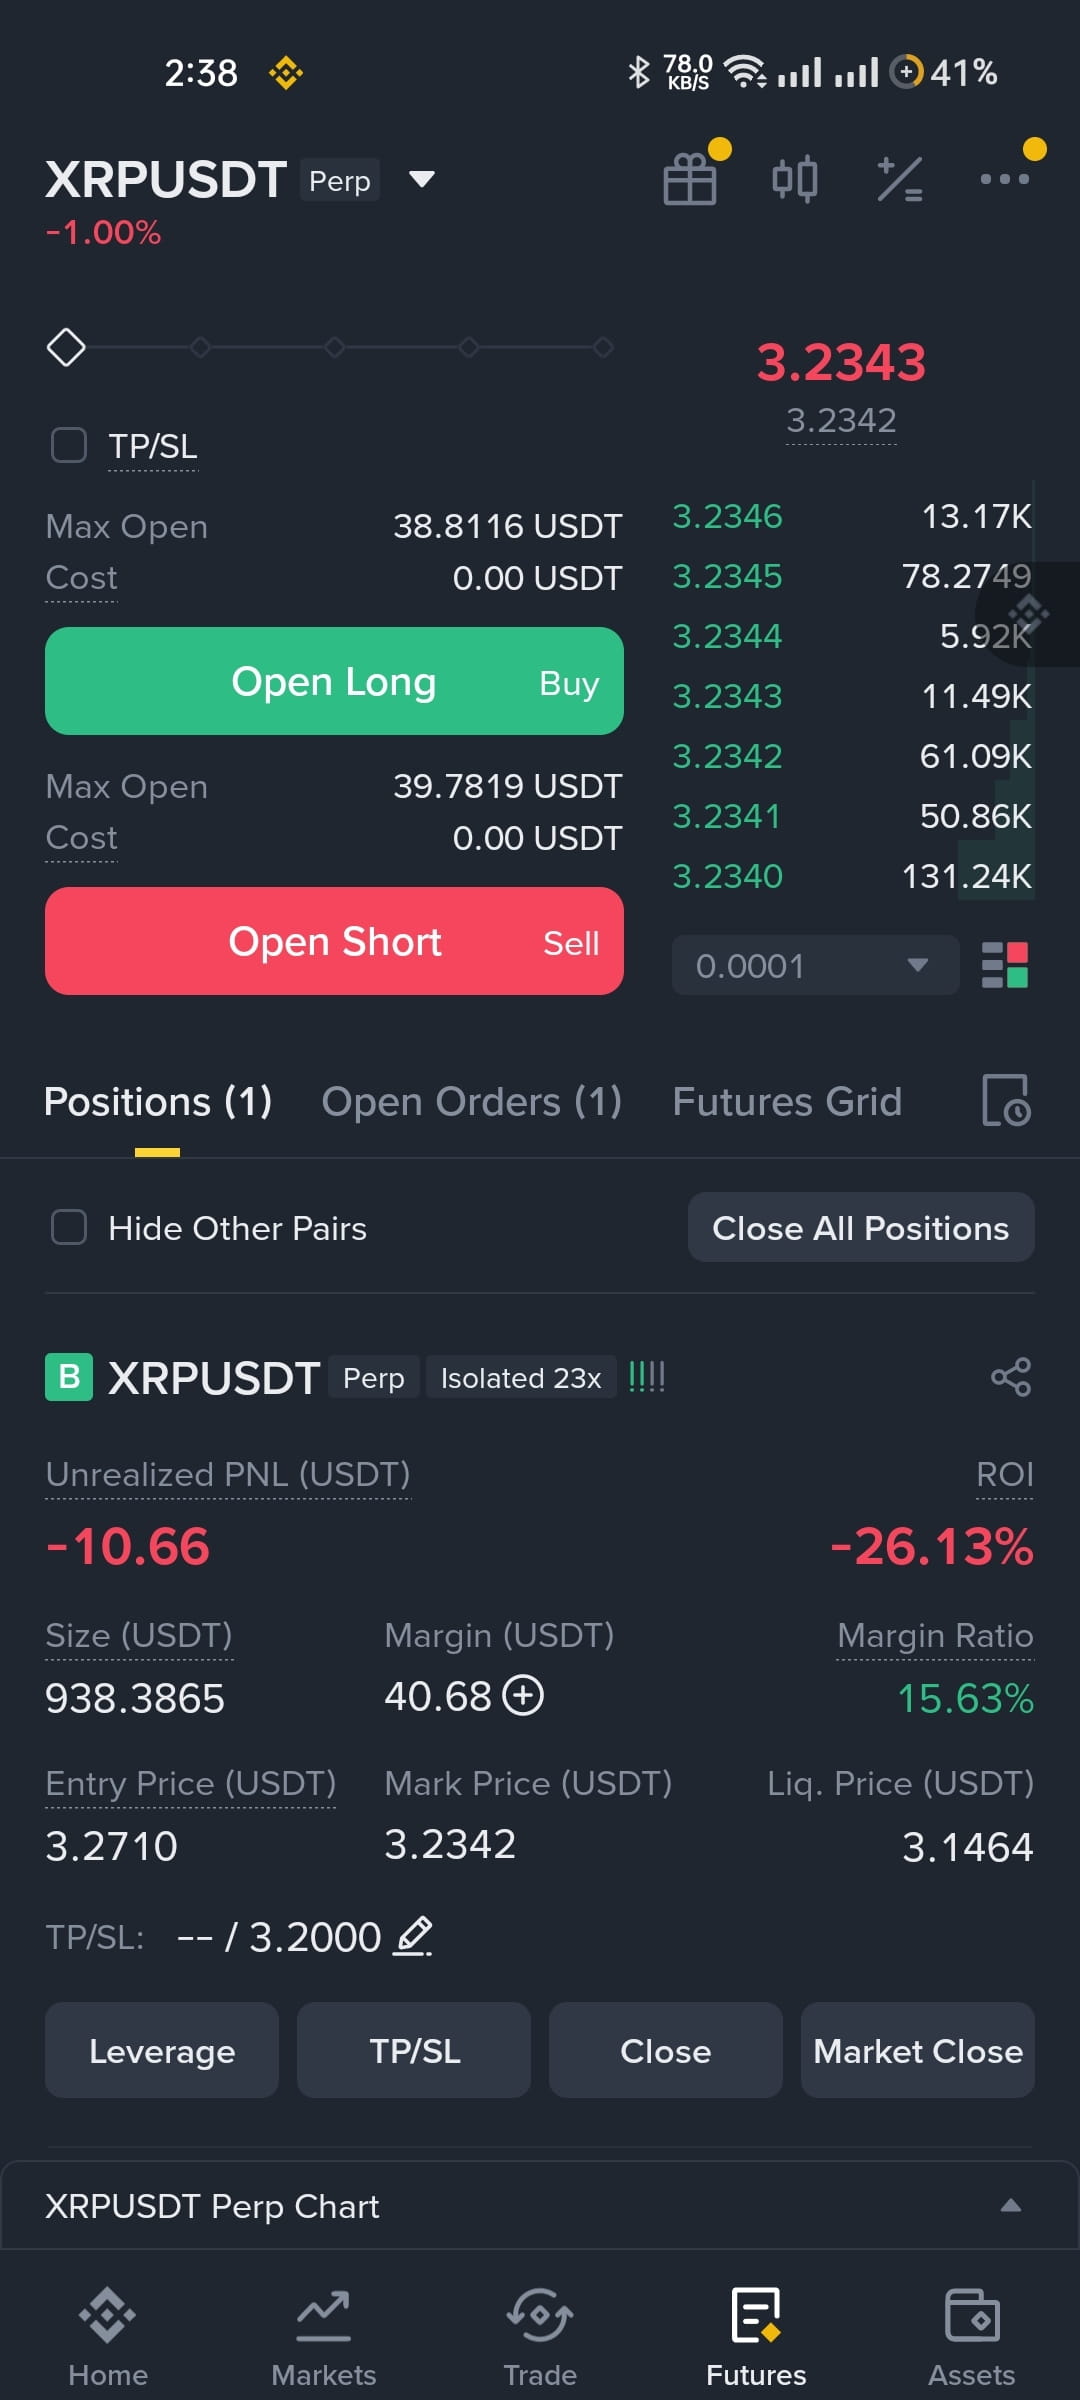The width and height of the screenshot is (1080, 2400).
Task: Share the XRPUSDT position
Action: point(1011,1377)
